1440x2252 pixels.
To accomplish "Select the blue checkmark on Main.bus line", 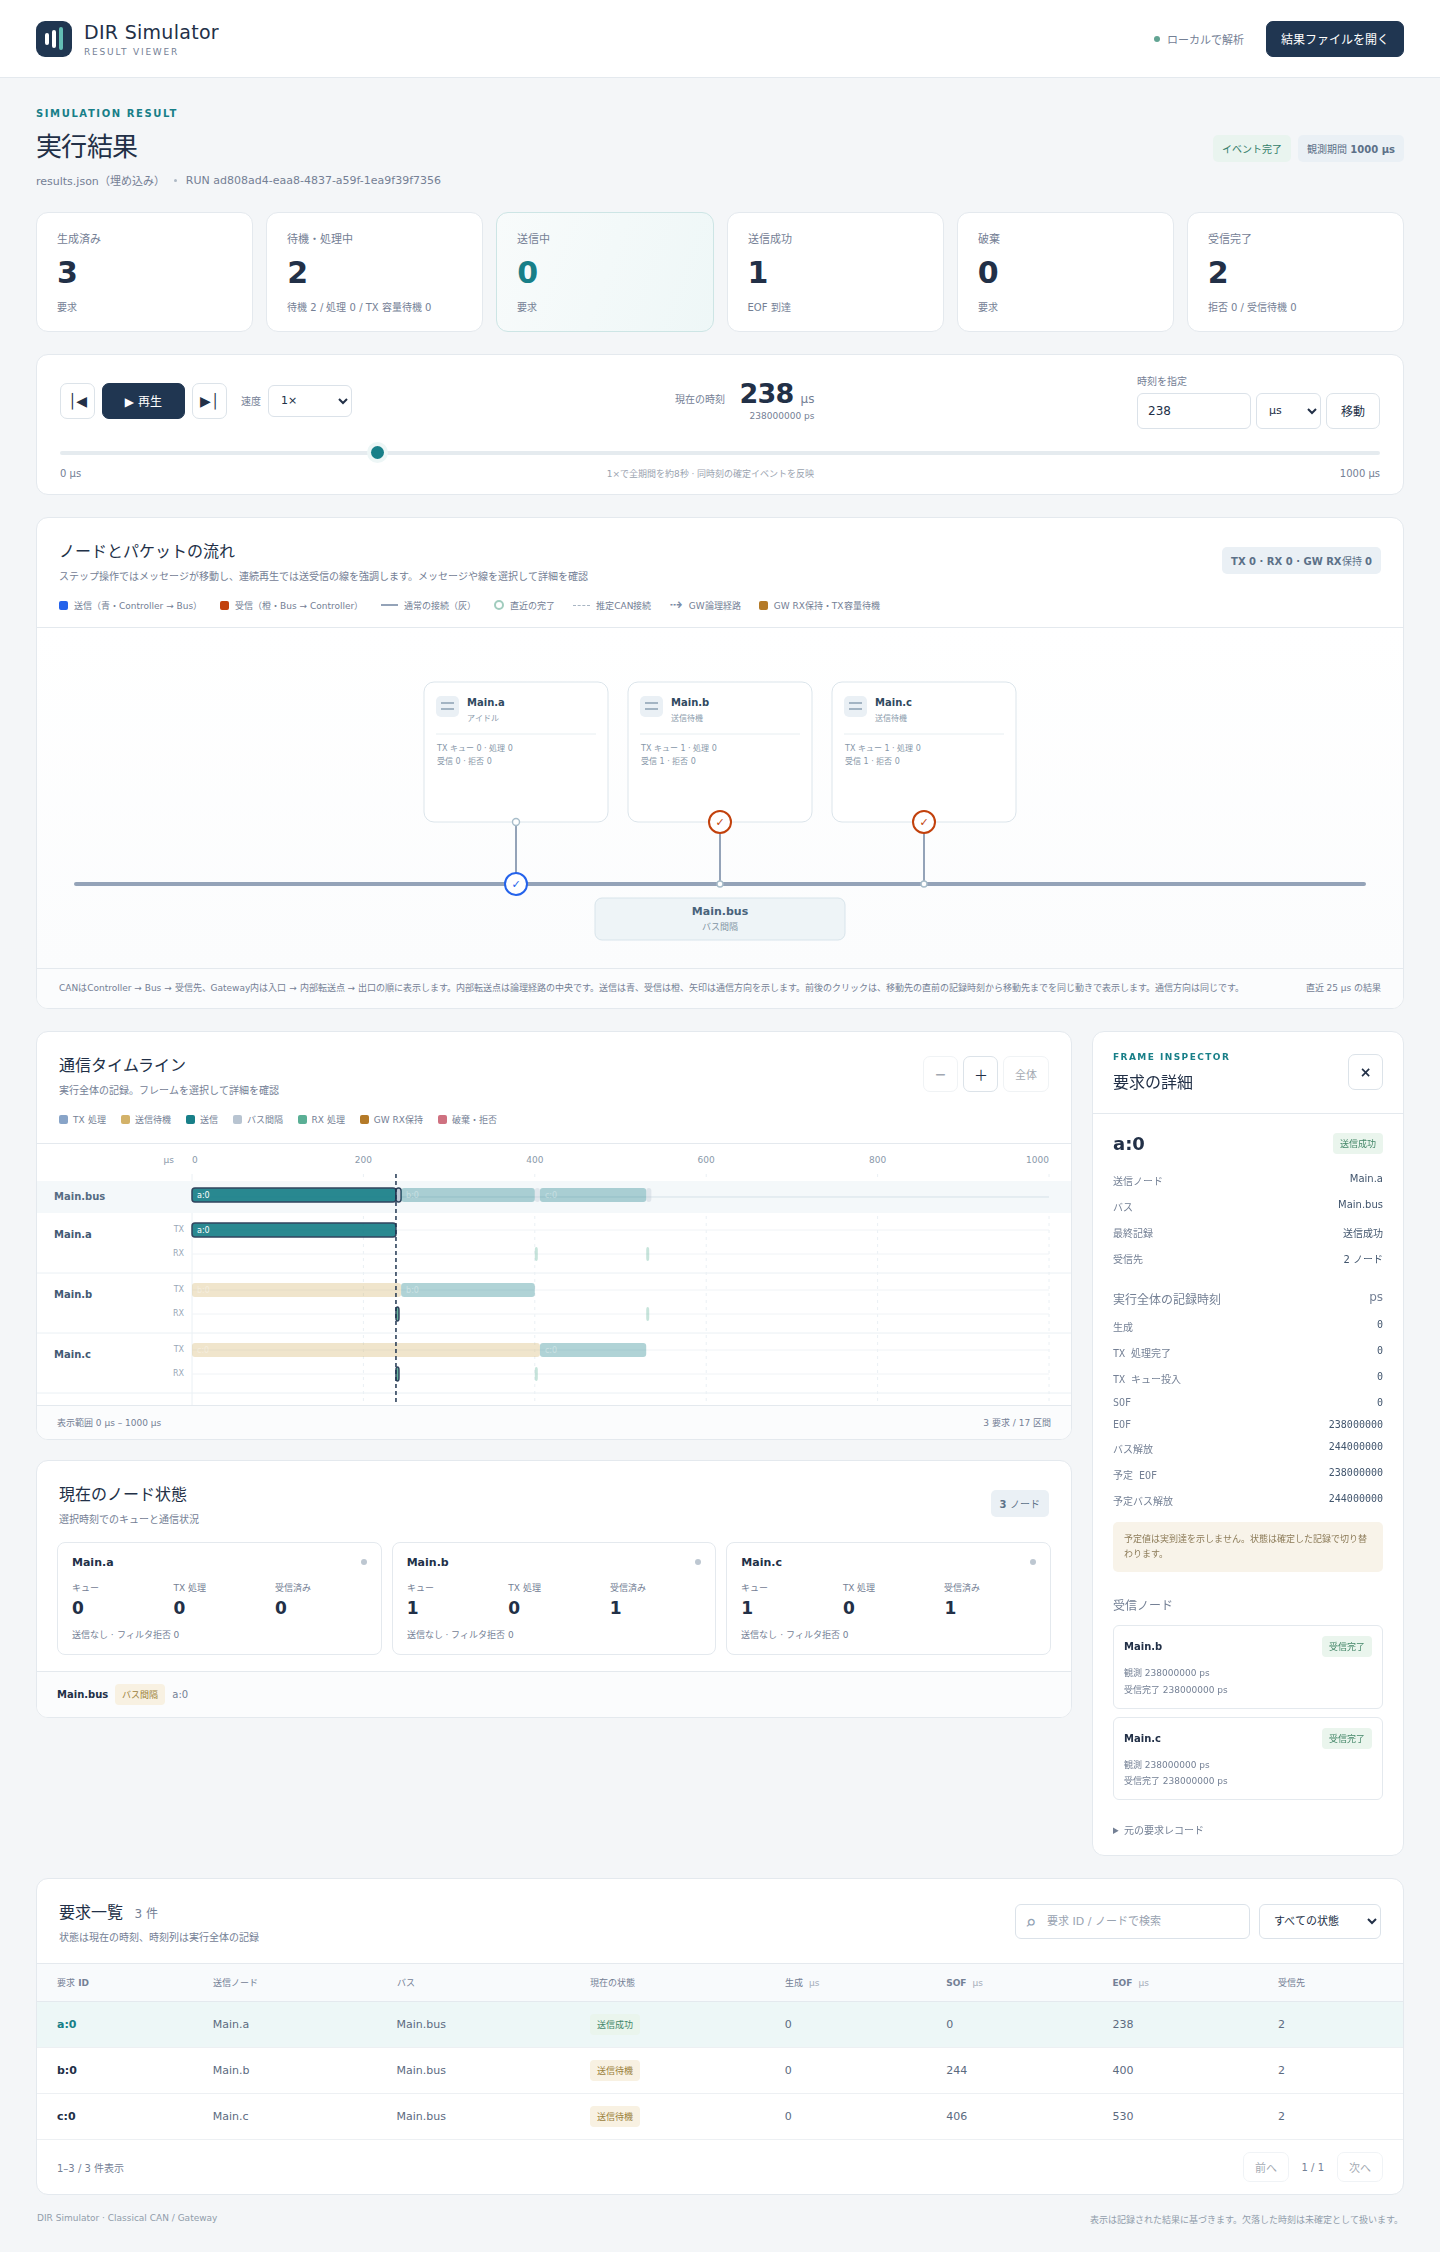I will click(x=516, y=884).
